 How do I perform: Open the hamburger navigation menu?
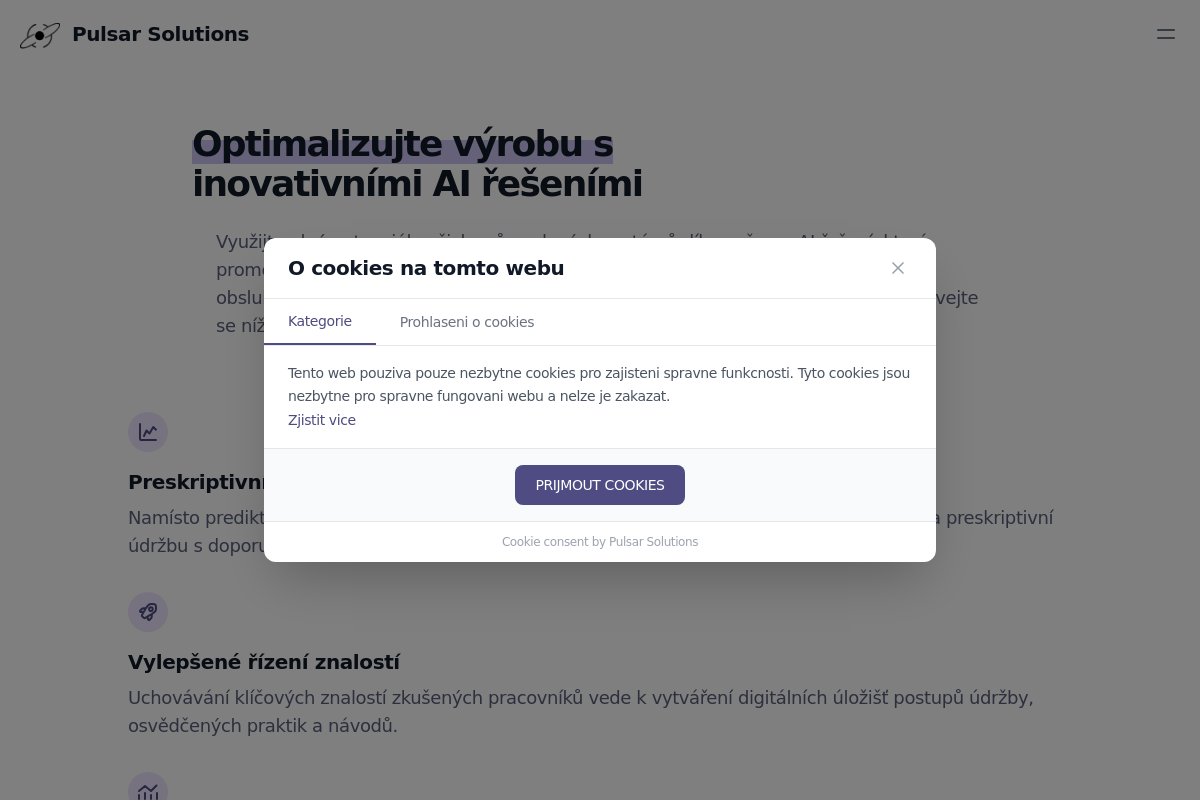pos(1165,34)
